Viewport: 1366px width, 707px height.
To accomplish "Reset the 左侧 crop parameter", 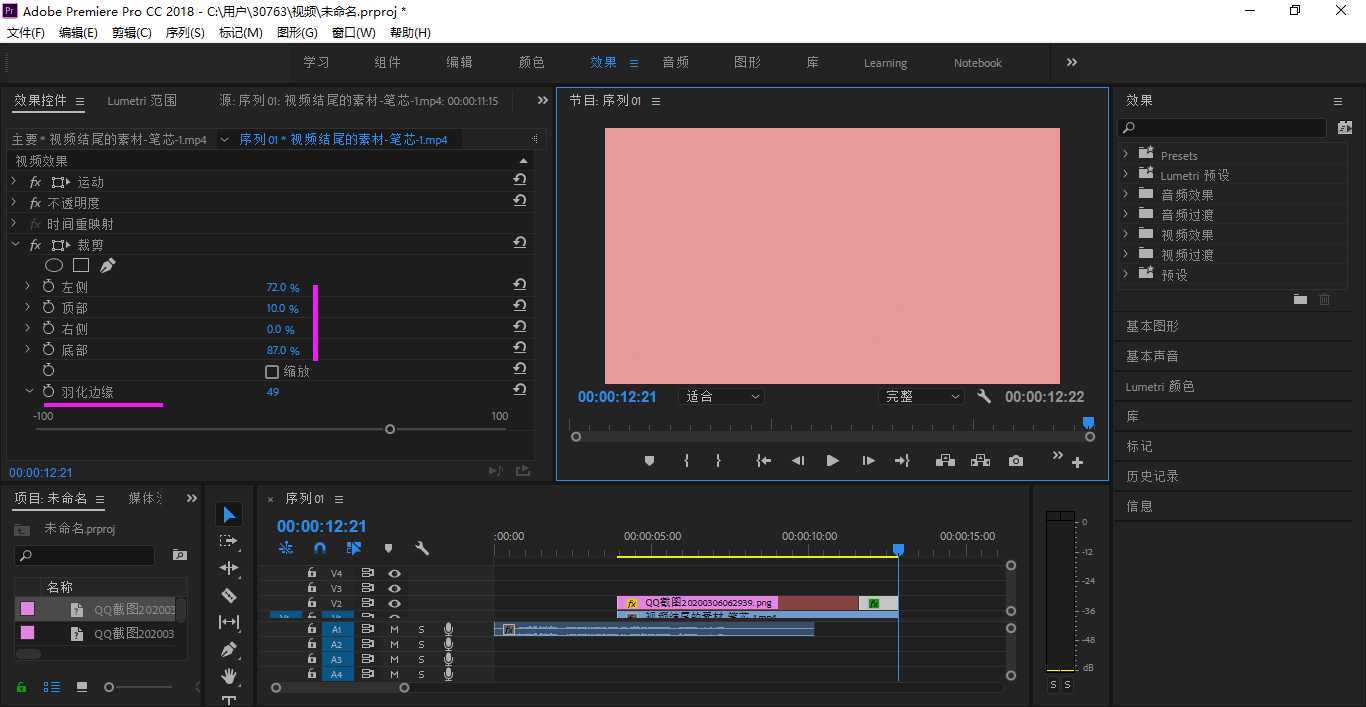I will tap(520, 286).
